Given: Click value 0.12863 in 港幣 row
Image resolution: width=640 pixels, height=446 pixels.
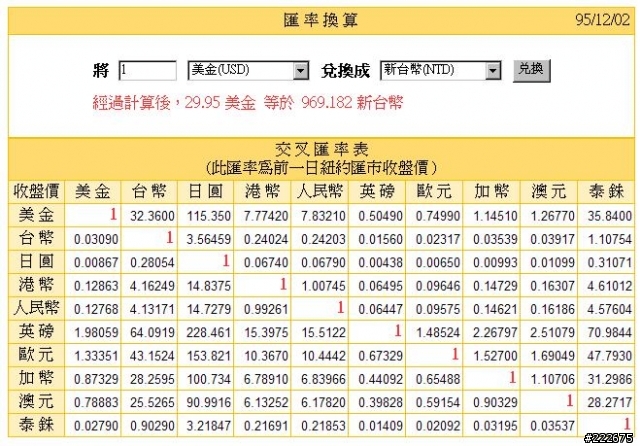Looking at the screenshot, I should point(96,286).
